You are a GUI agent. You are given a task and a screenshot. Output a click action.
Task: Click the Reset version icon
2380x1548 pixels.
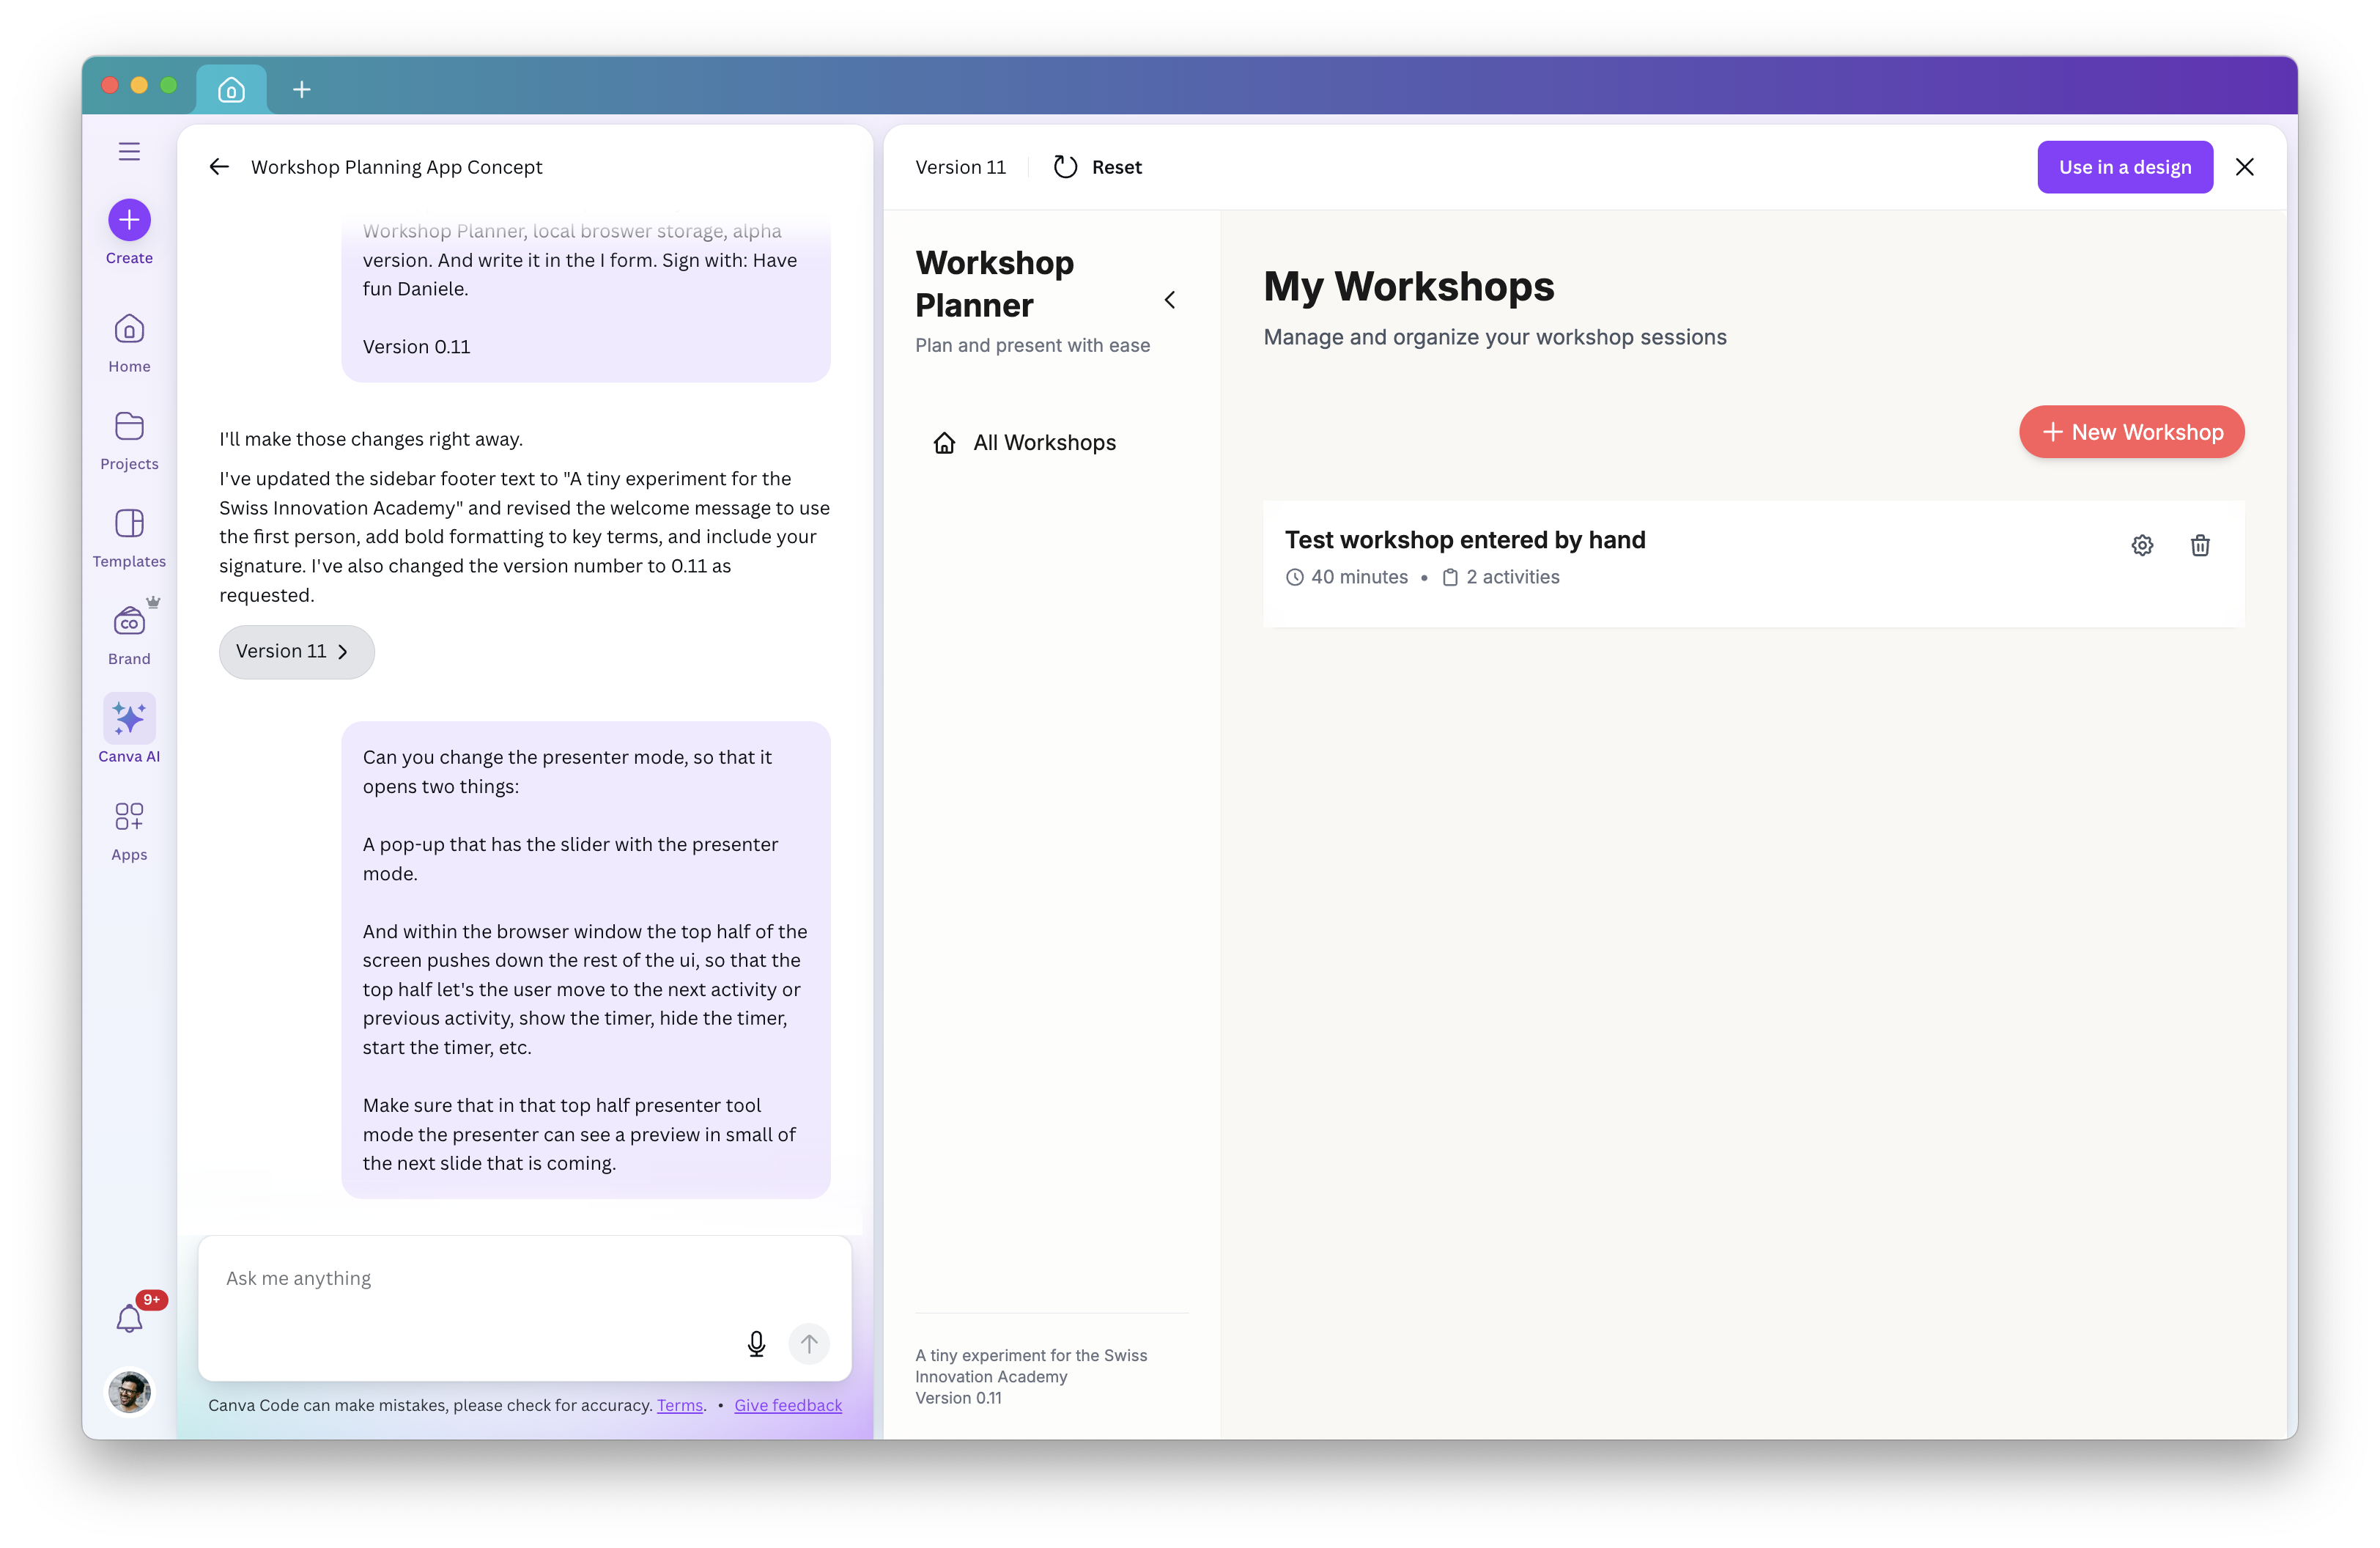tap(1065, 167)
